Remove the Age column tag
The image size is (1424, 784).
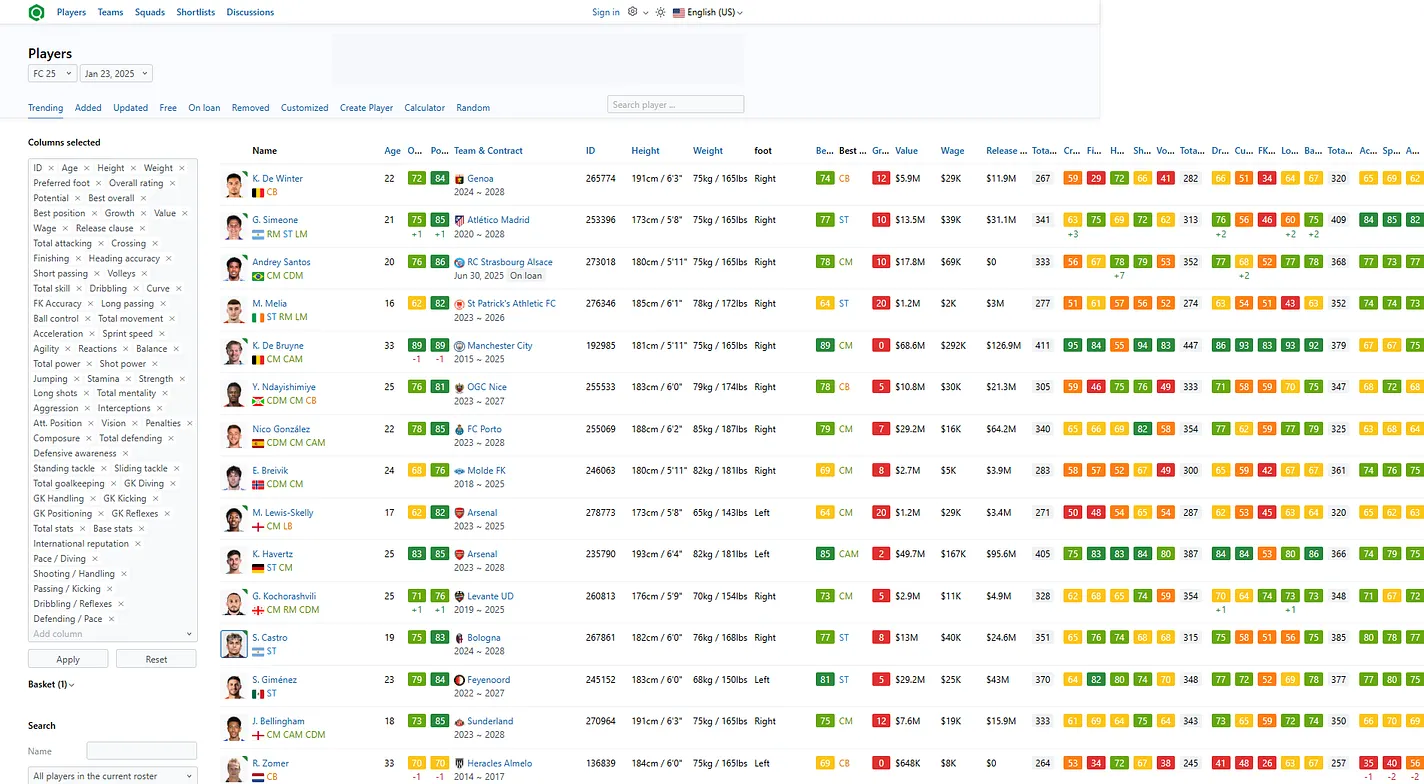coord(86,169)
